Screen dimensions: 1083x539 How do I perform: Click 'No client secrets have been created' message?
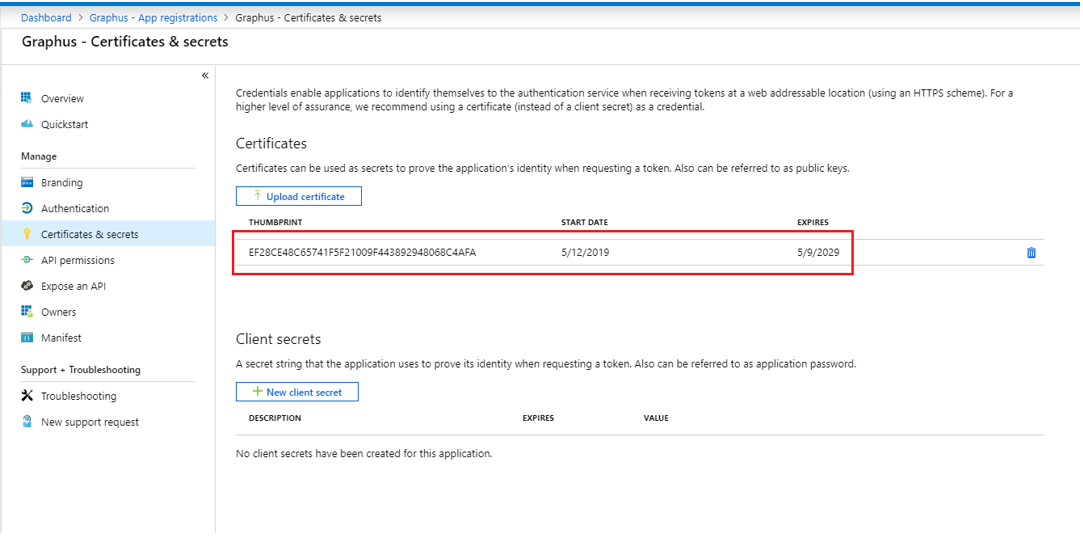[x=364, y=454]
